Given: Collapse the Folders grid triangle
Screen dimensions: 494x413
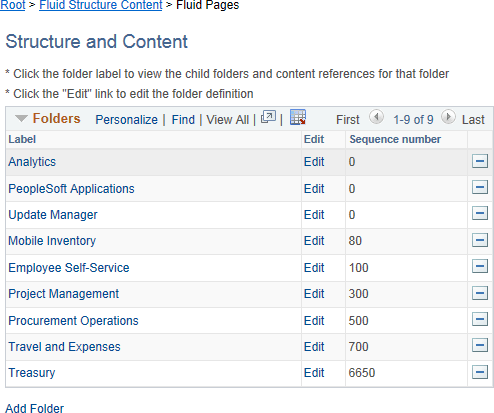Looking at the screenshot, I should [21, 118].
